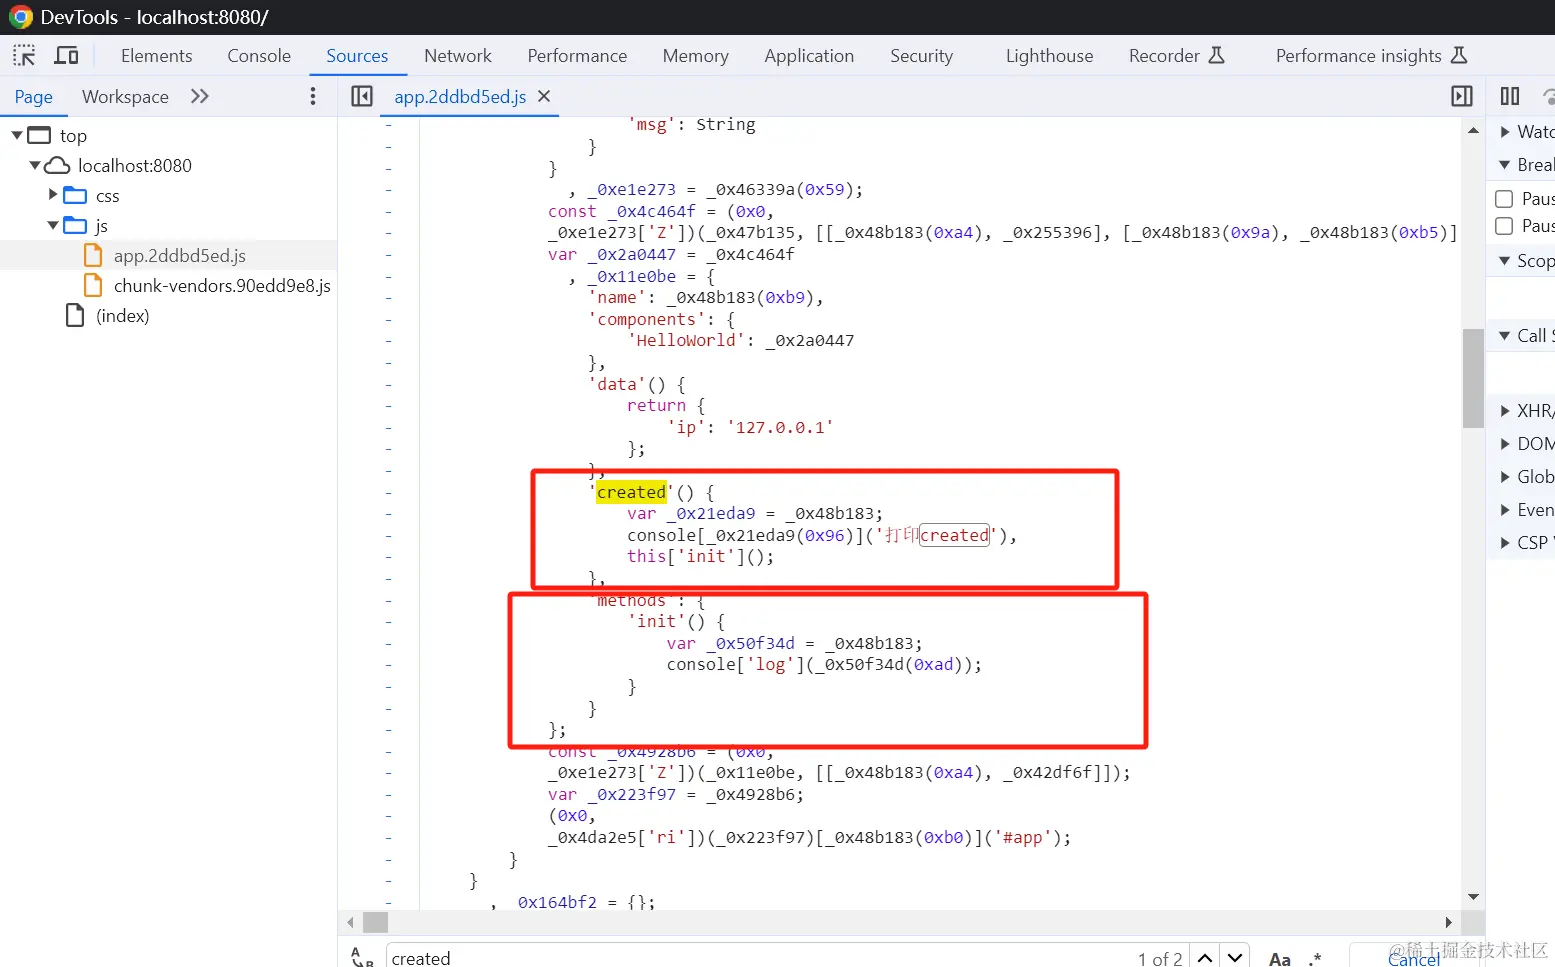Click the DevTools Chrome logo icon
The width and height of the screenshot is (1555, 967).
[20, 17]
